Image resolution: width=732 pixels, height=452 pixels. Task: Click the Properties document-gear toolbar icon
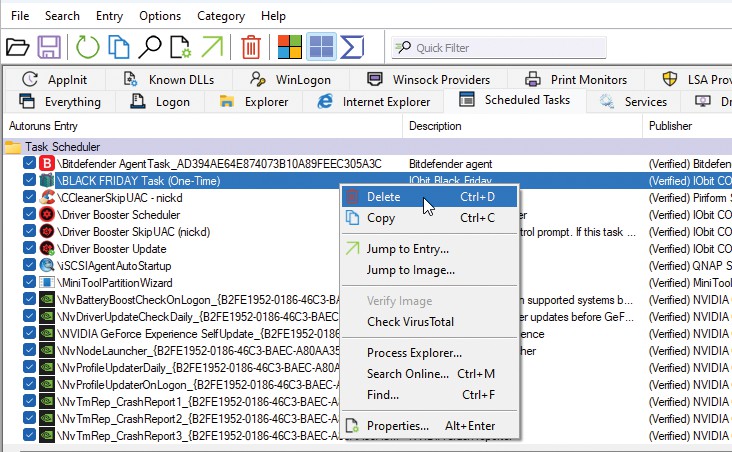[x=180, y=47]
